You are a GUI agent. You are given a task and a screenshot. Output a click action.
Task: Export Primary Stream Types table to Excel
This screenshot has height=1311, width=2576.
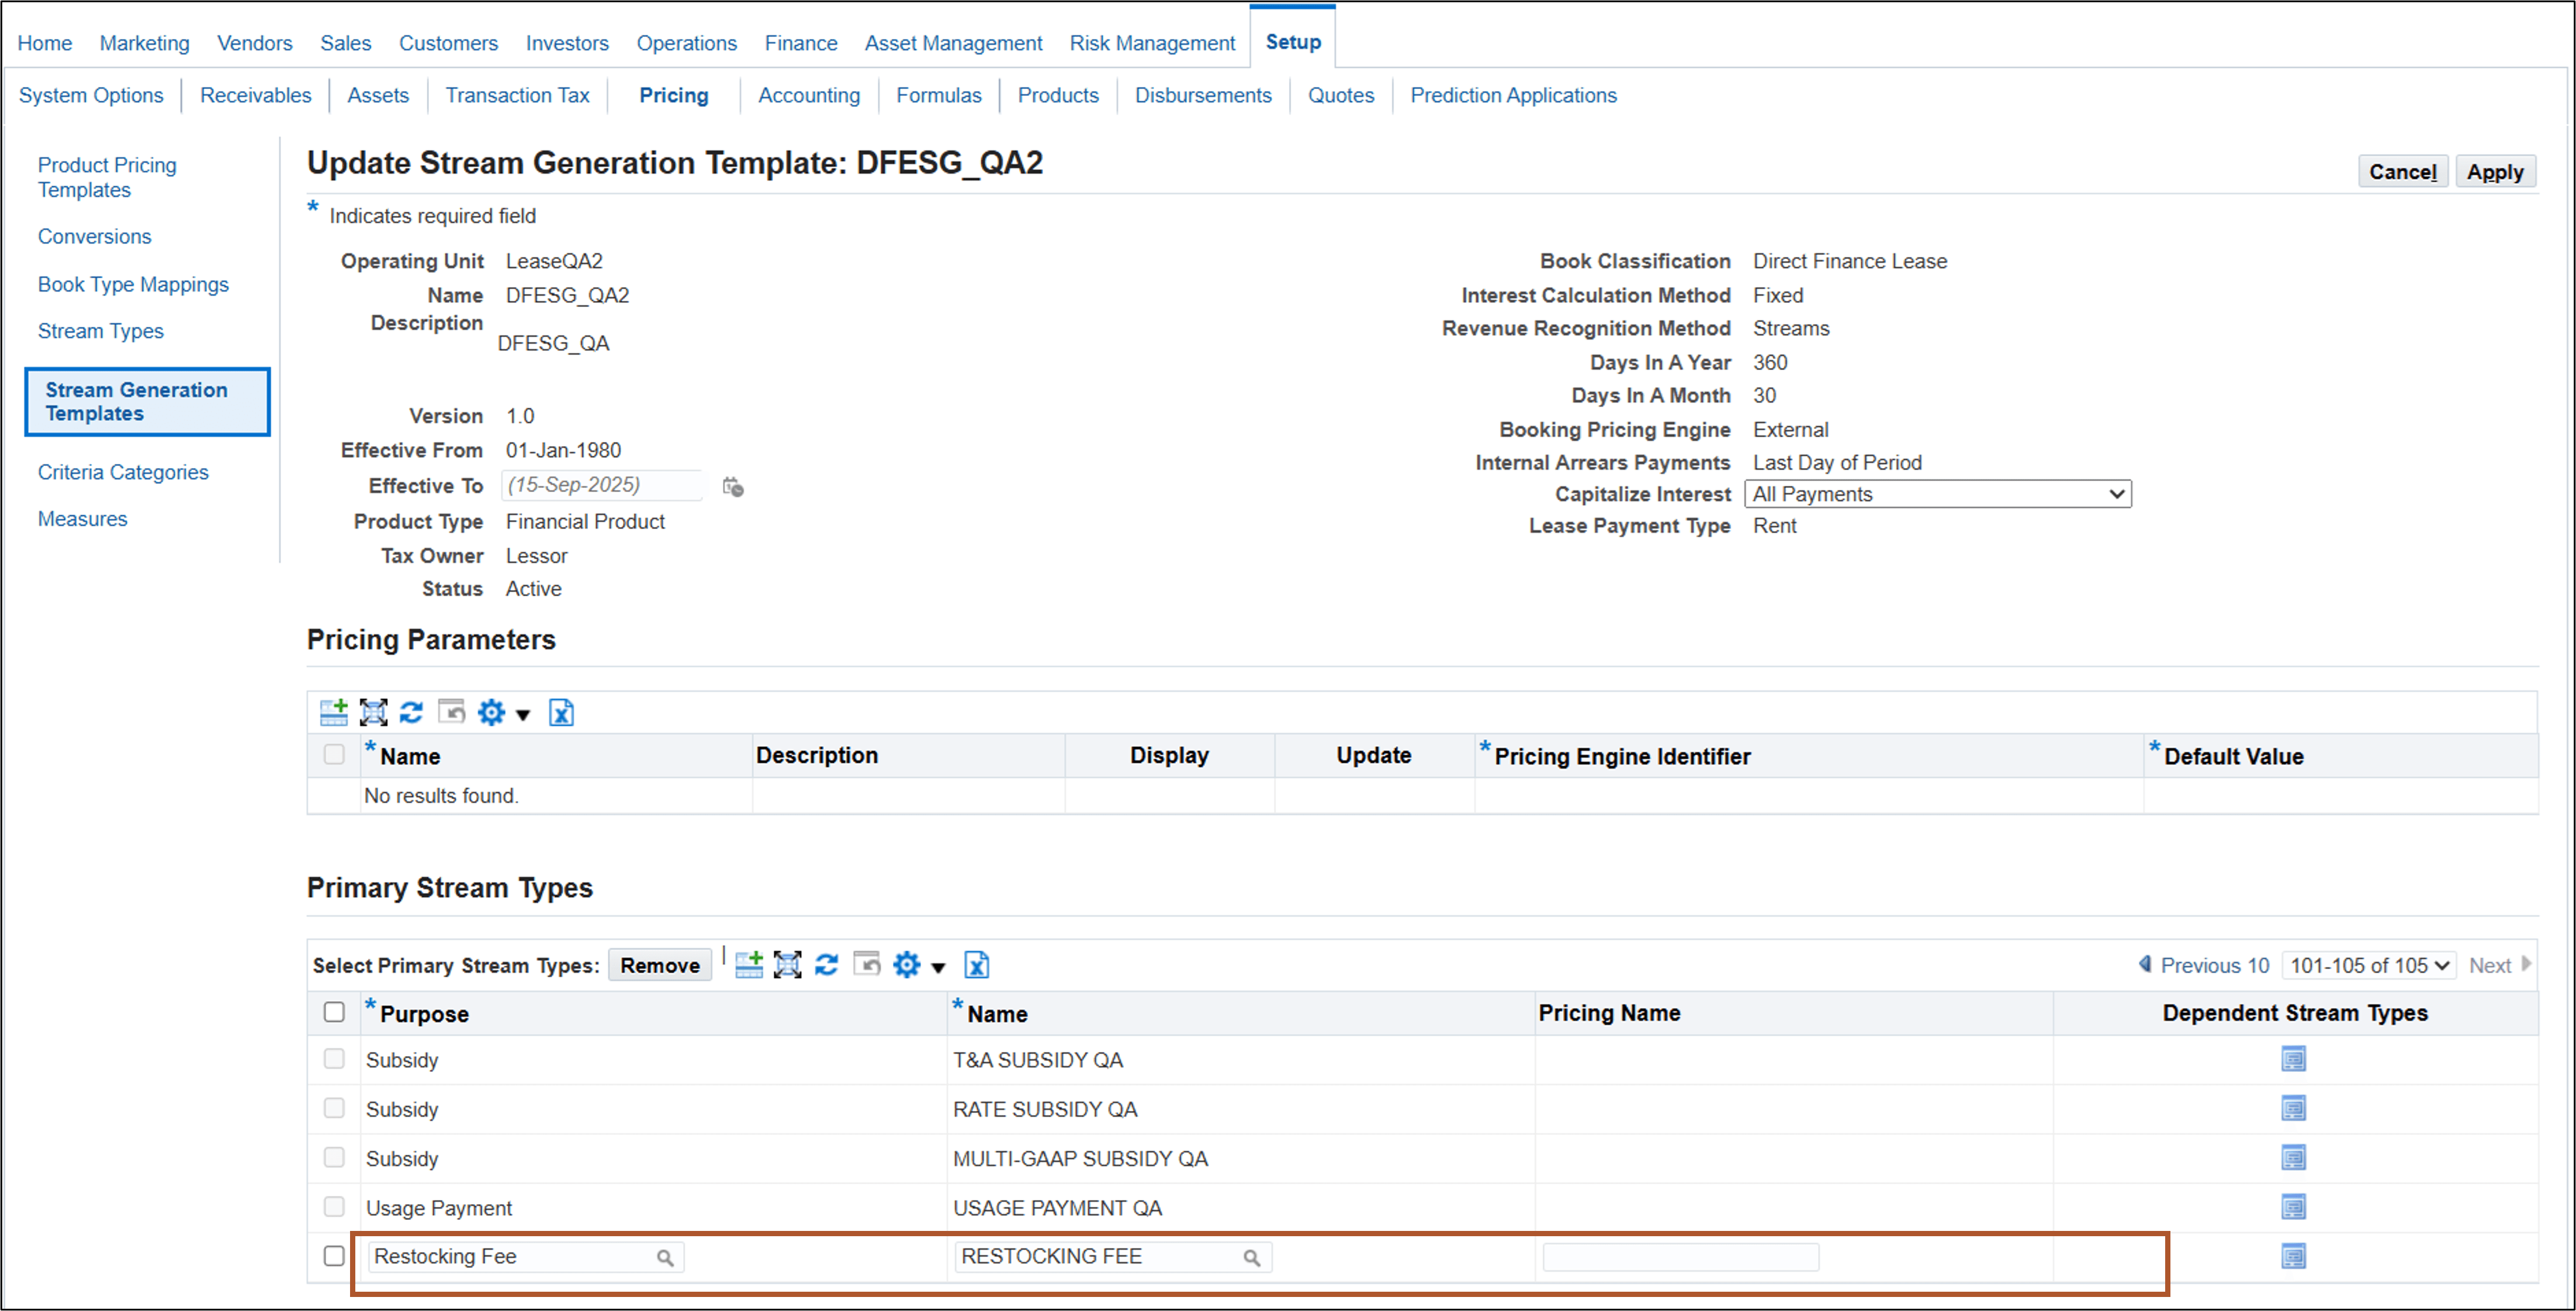[976, 964]
